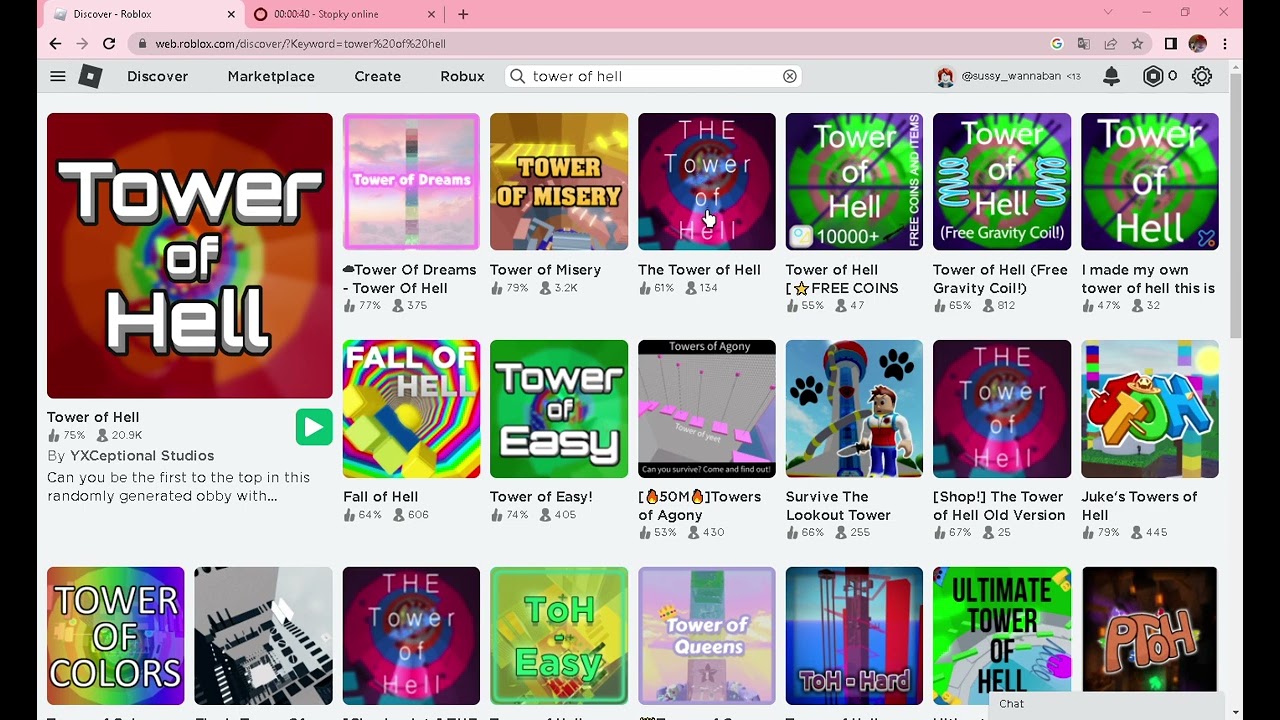Reload the Roblox page
Image resolution: width=1280 pixels, height=720 pixels.
point(109,44)
